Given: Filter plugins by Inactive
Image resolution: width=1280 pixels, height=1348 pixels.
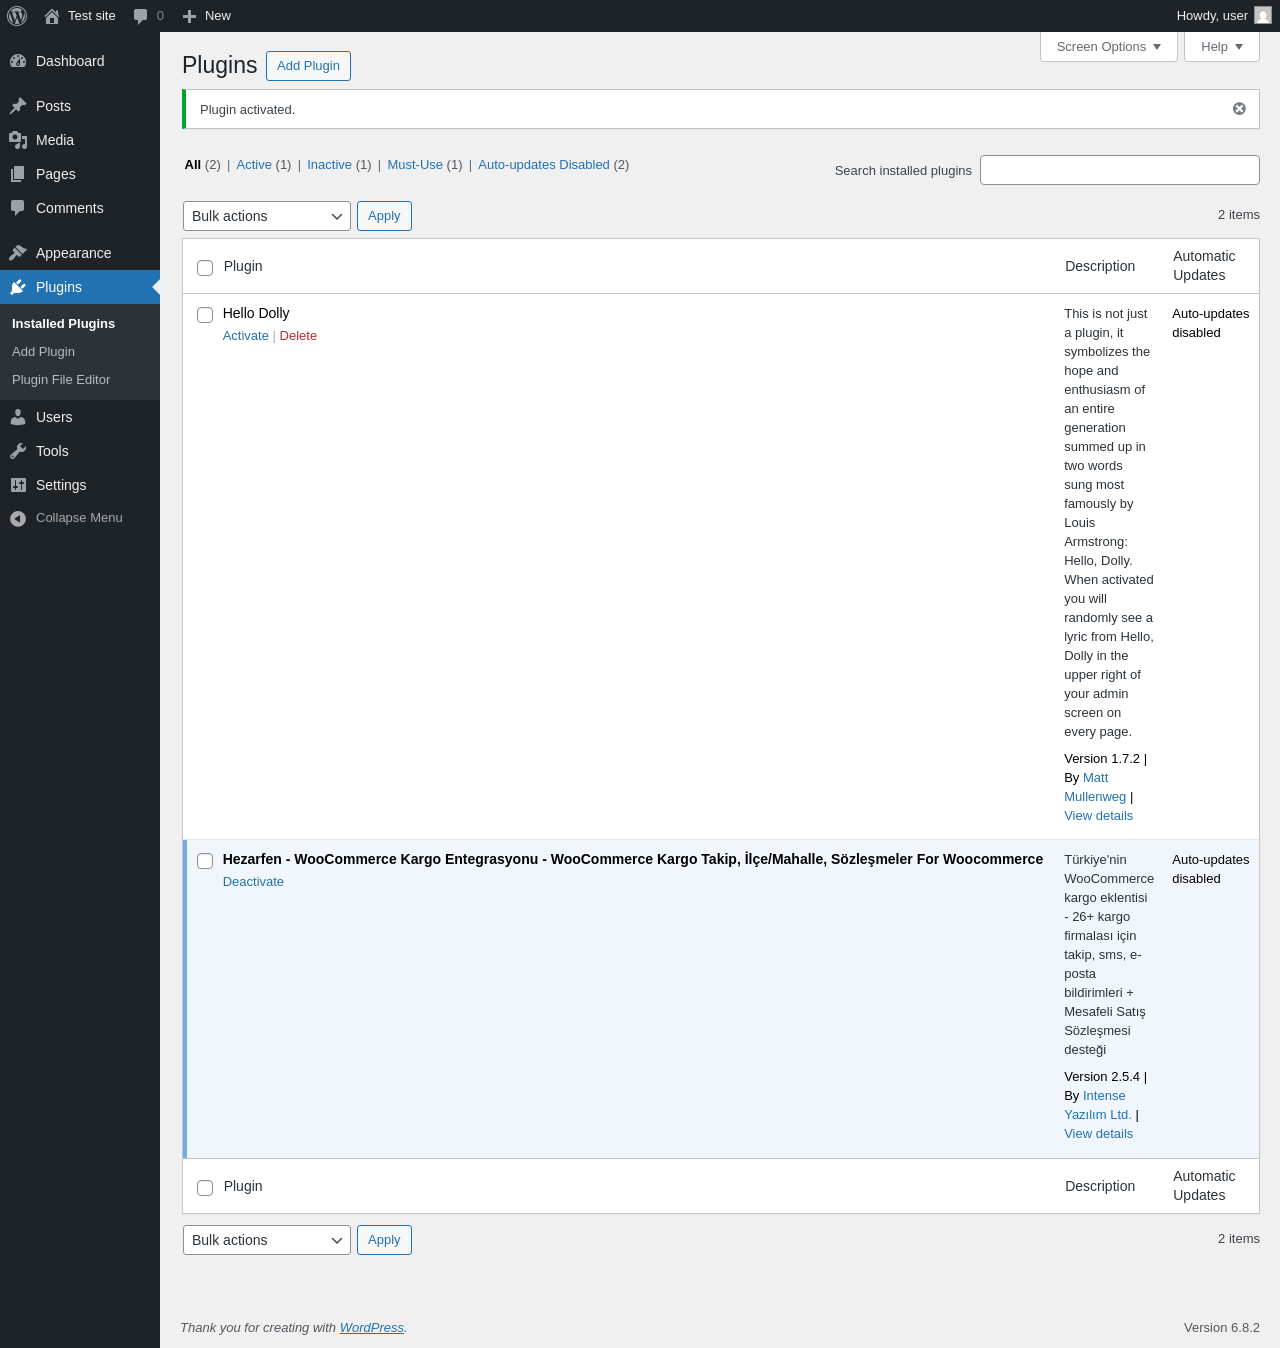Looking at the screenshot, I should click(x=329, y=165).
